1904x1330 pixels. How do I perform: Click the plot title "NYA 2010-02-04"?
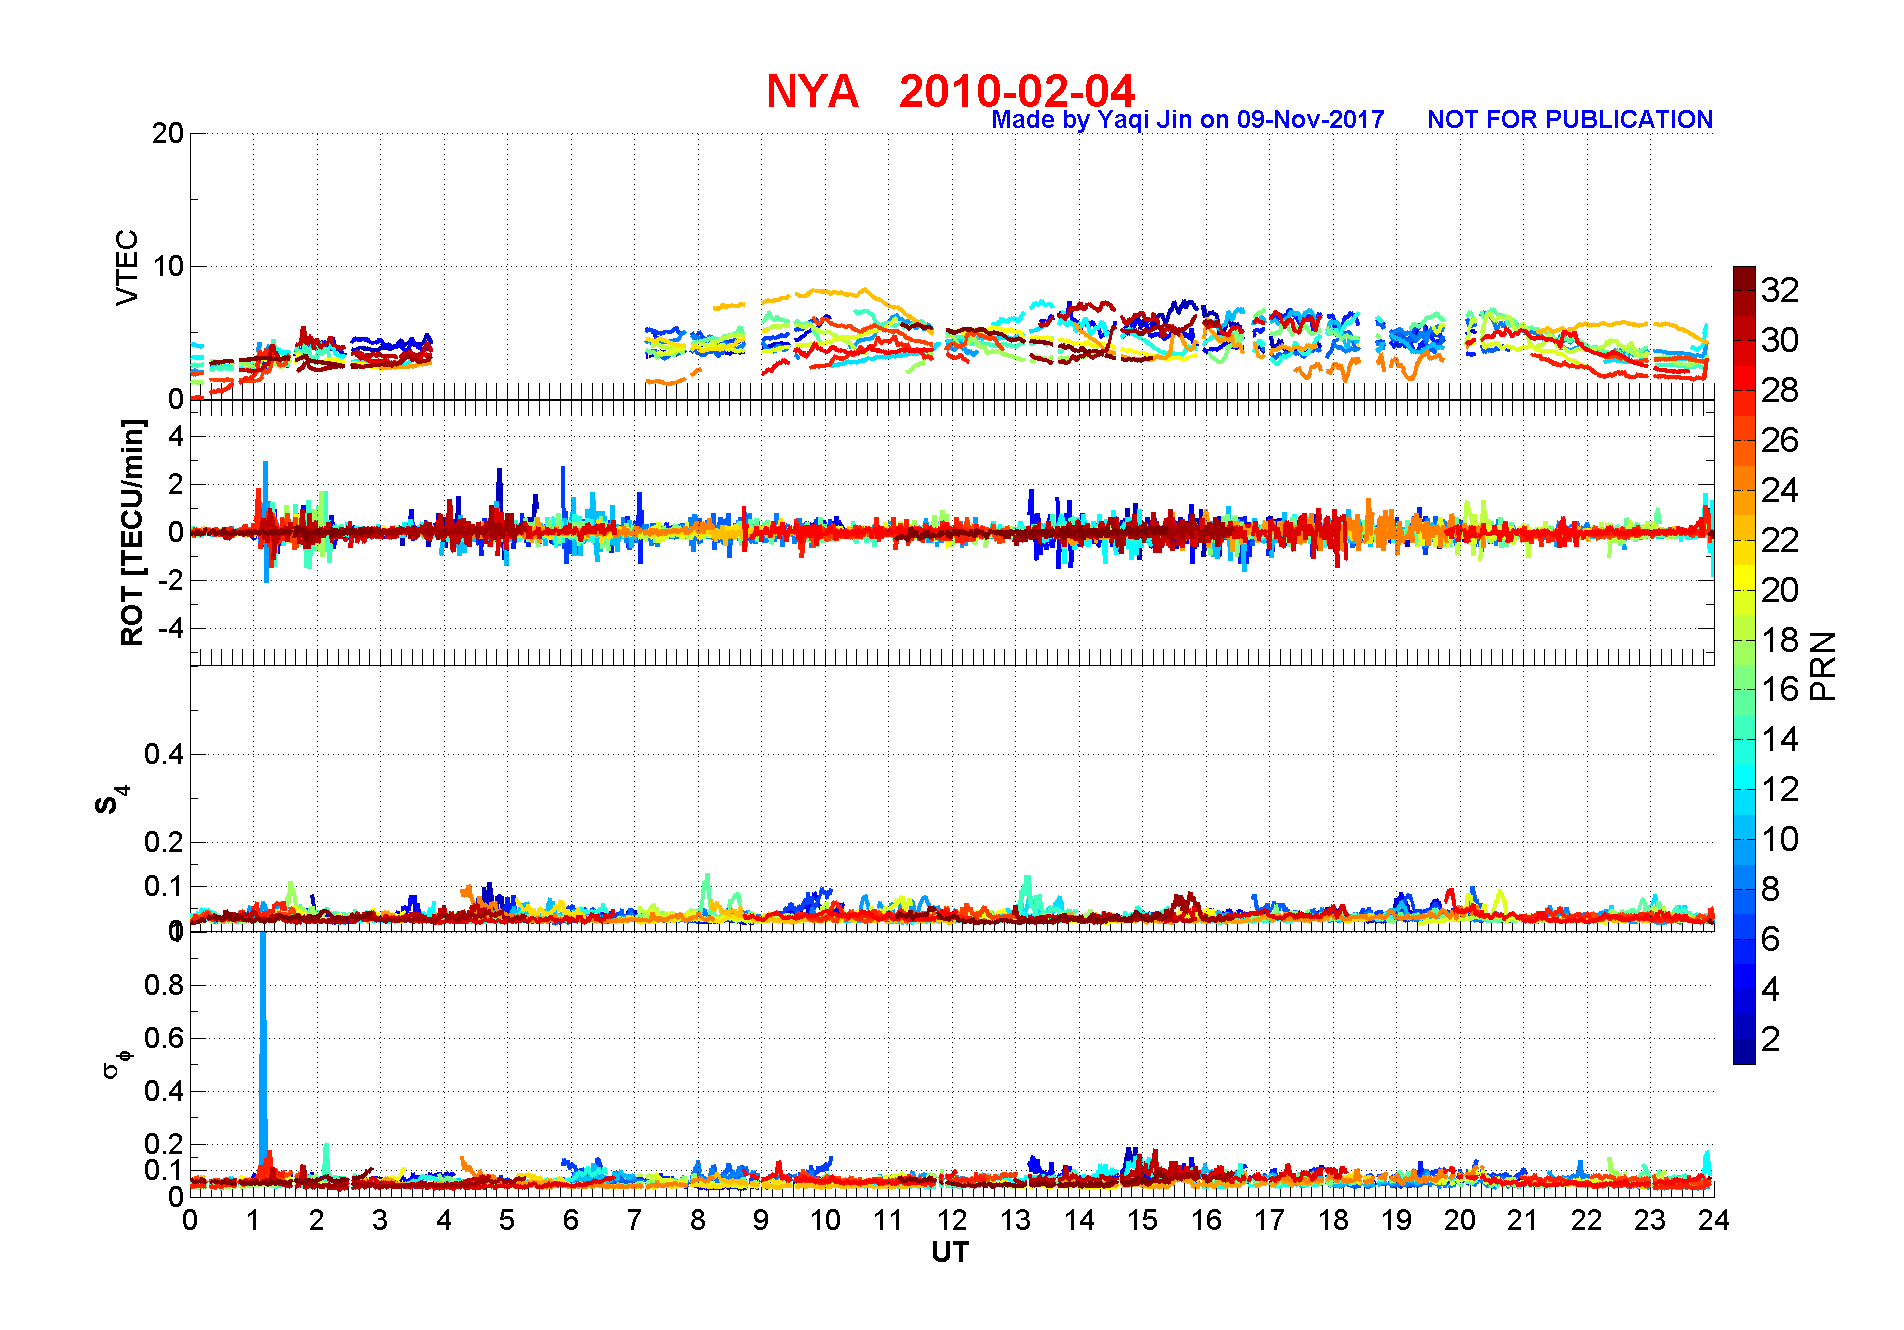click(951, 91)
